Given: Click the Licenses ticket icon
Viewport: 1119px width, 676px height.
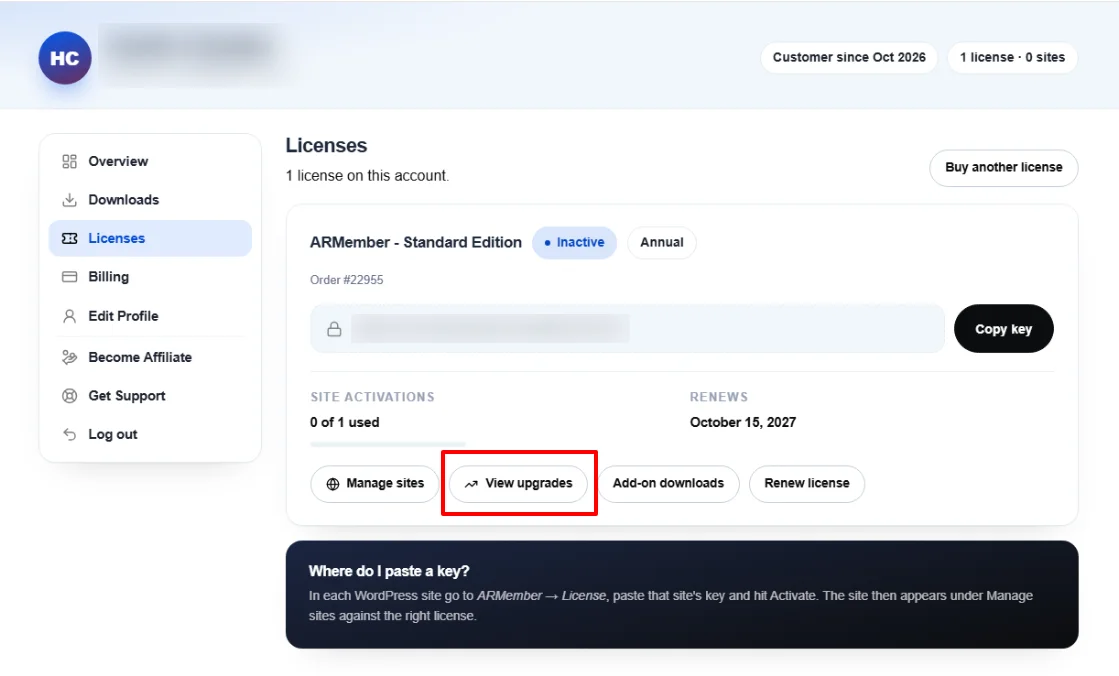Looking at the screenshot, I should coord(69,238).
